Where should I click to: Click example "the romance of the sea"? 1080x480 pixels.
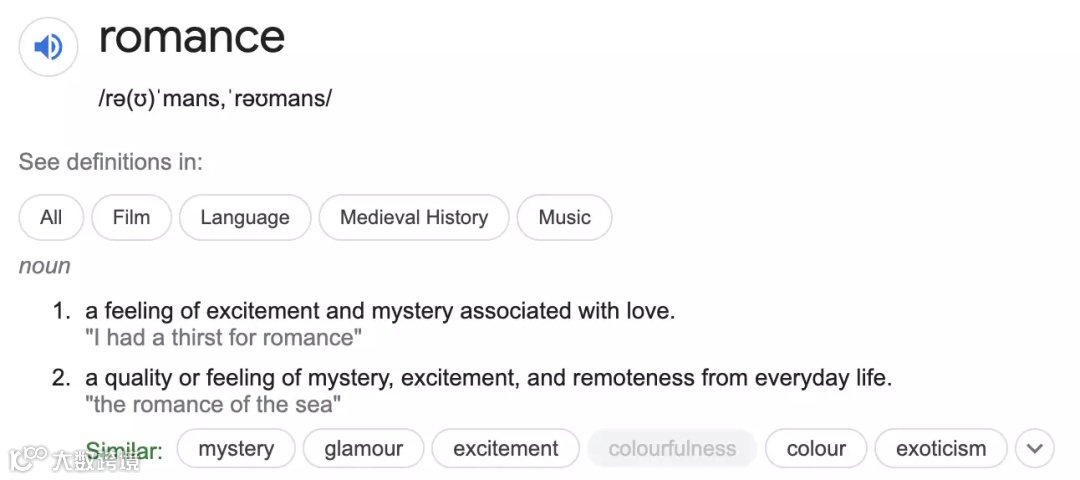[x=213, y=405]
